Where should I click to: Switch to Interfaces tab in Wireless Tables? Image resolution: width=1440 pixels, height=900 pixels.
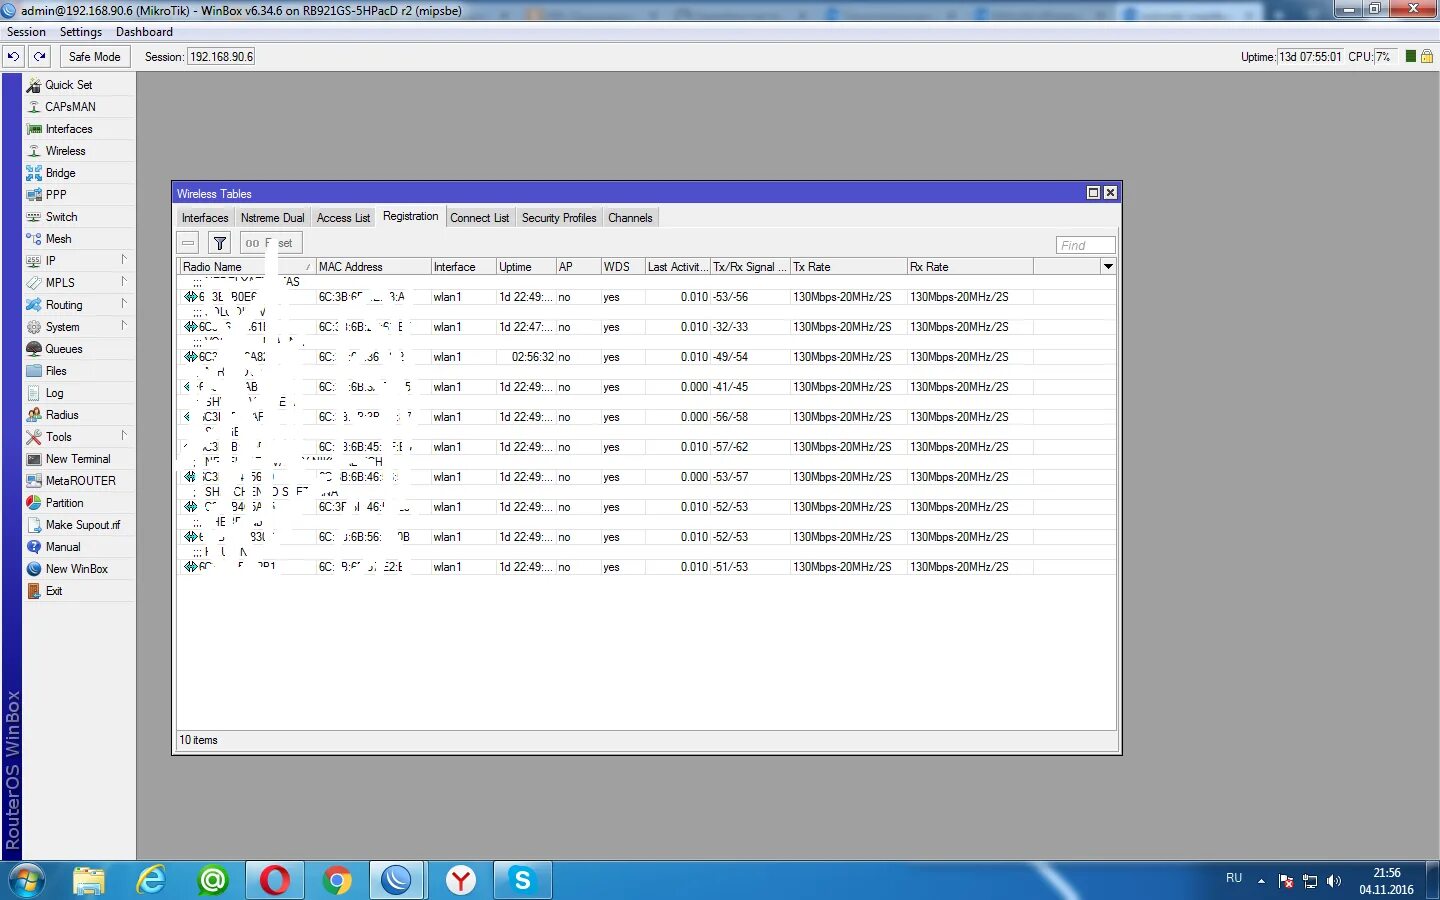coord(205,218)
